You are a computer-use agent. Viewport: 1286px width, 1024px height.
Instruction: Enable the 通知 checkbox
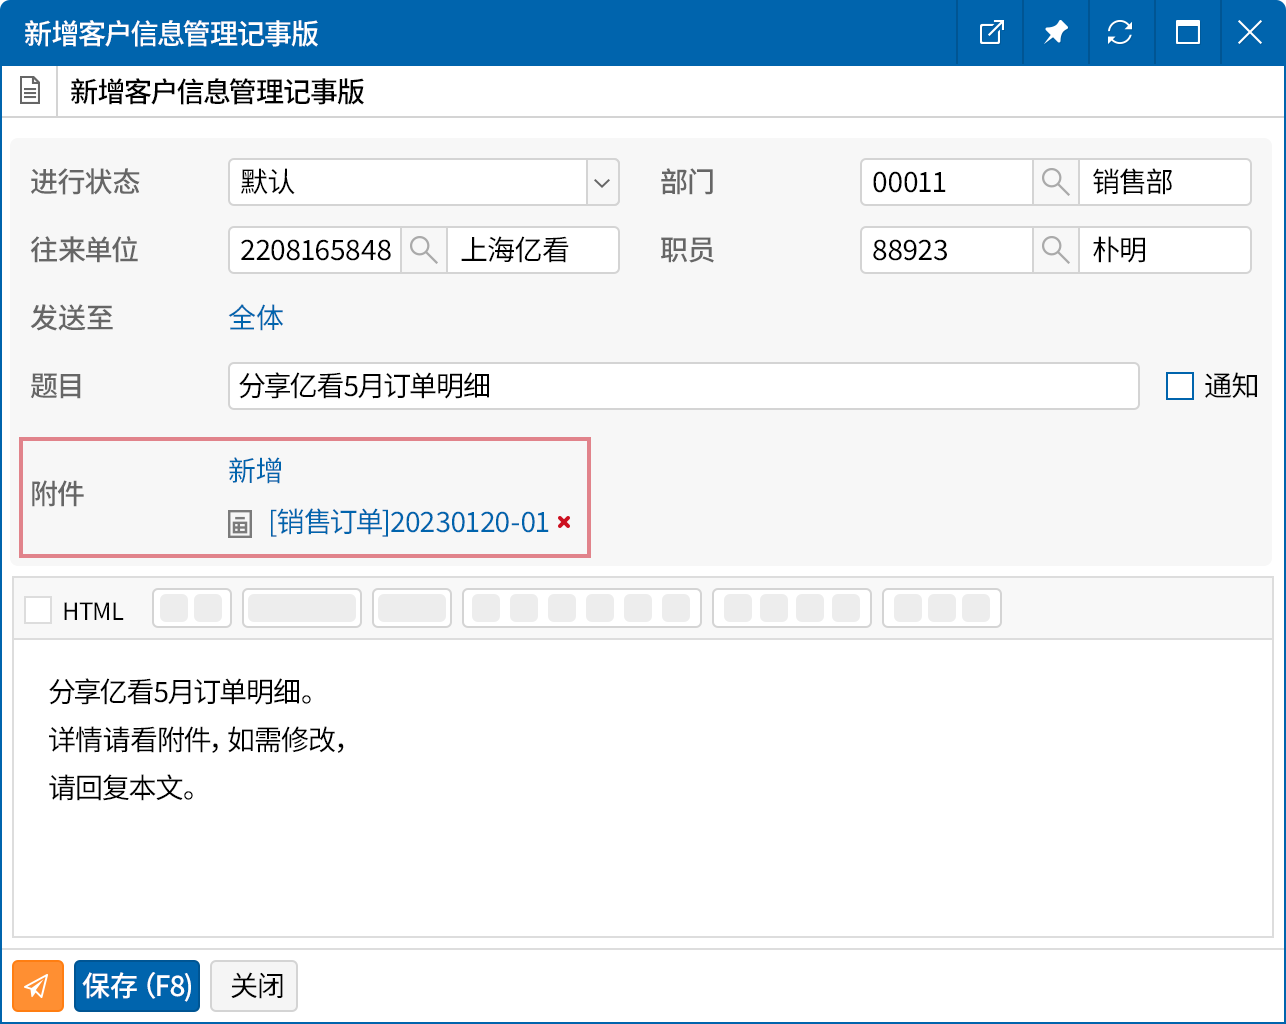[1180, 386]
